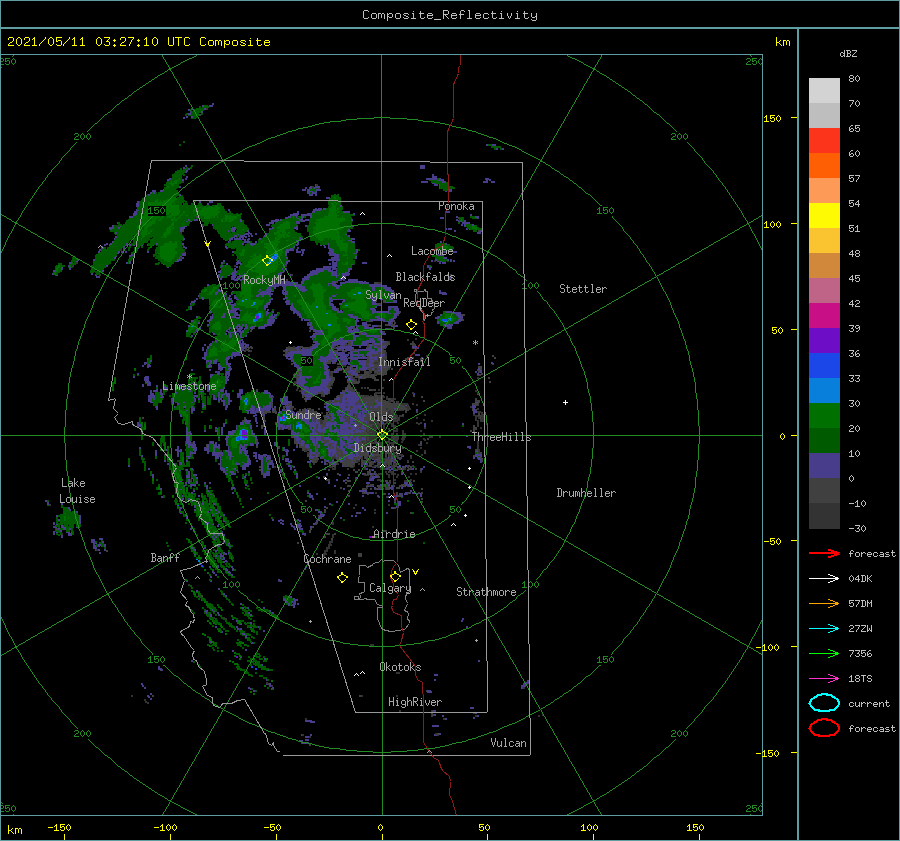Screen dimensions: 900x841
Task: Click the Vulcan label
Action: click(x=508, y=743)
